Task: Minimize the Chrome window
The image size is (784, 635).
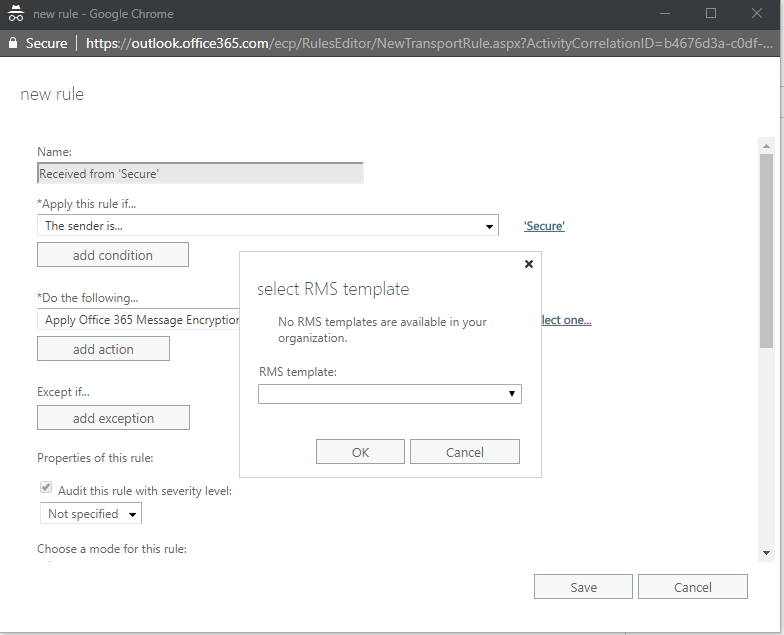Action: coord(664,14)
